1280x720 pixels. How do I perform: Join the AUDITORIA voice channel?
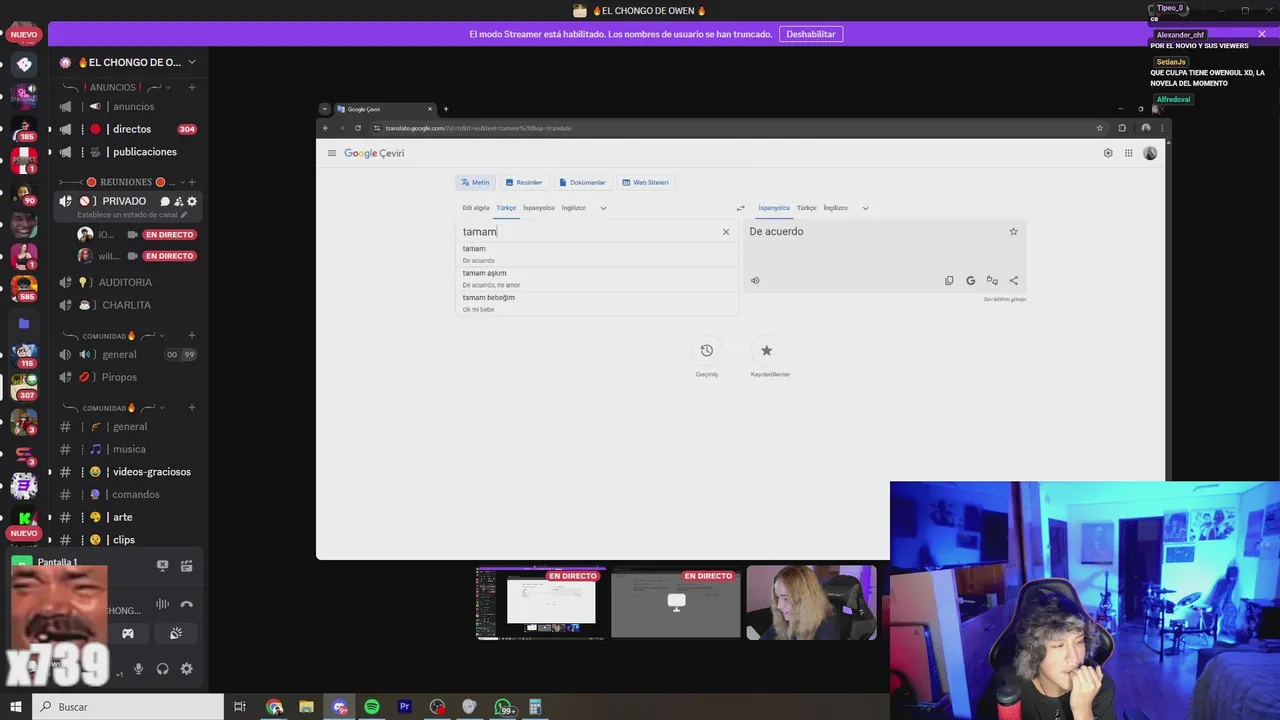coord(127,283)
